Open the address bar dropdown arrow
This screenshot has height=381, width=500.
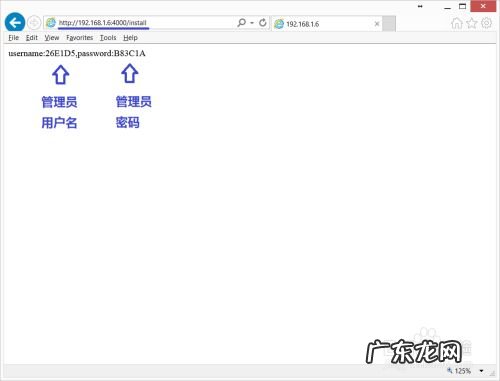(252, 23)
